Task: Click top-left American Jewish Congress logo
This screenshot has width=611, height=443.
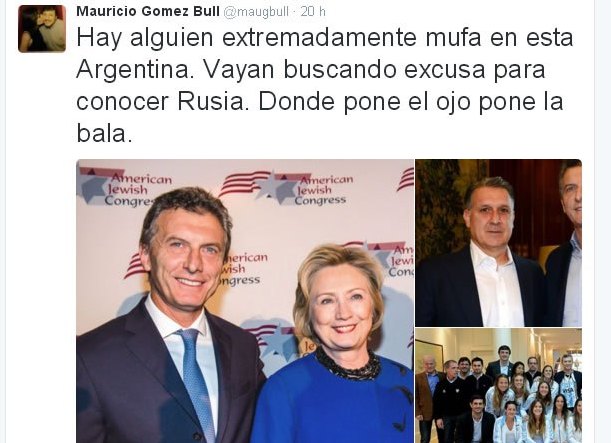Action: tap(125, 187)
